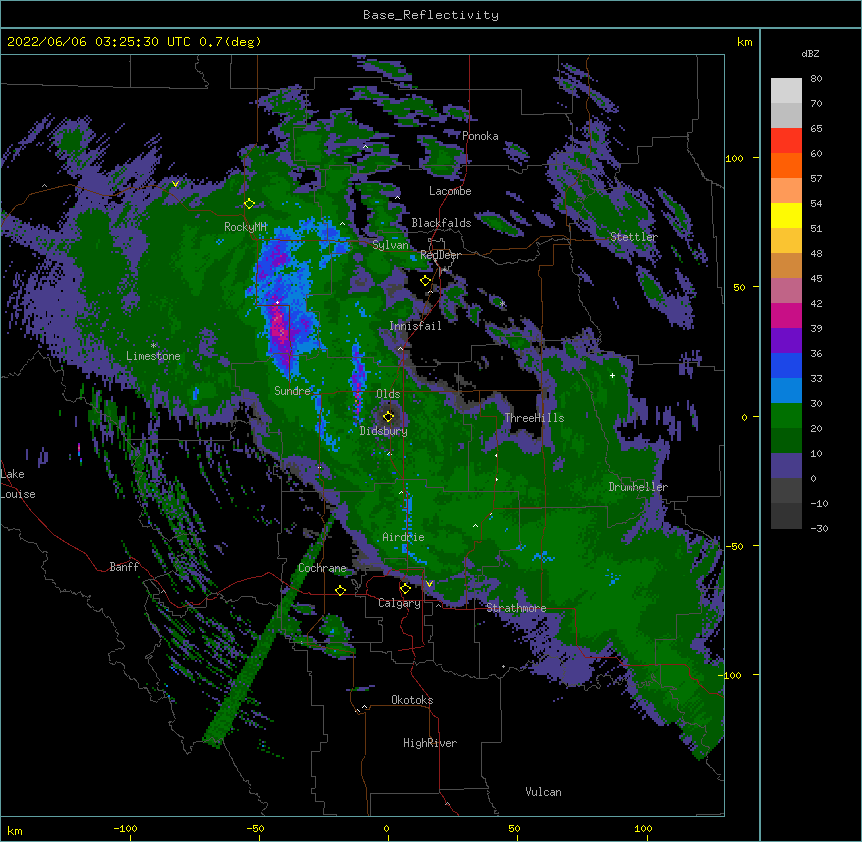
Task: Pick the bright yellow swatch in the legend
Action: [x=786, y=215]
